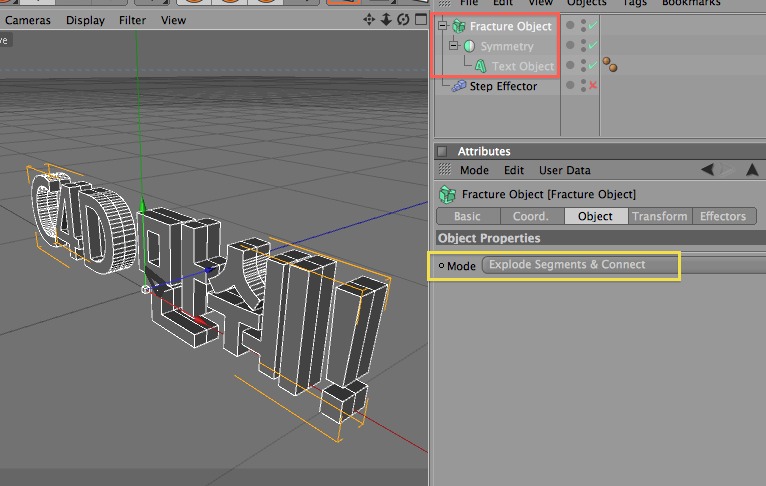The height and width of the screenshot is (486, 766).
Task: Select the Phong tag on Text Object
Action: pyautogui.click(x=609, y=64)
